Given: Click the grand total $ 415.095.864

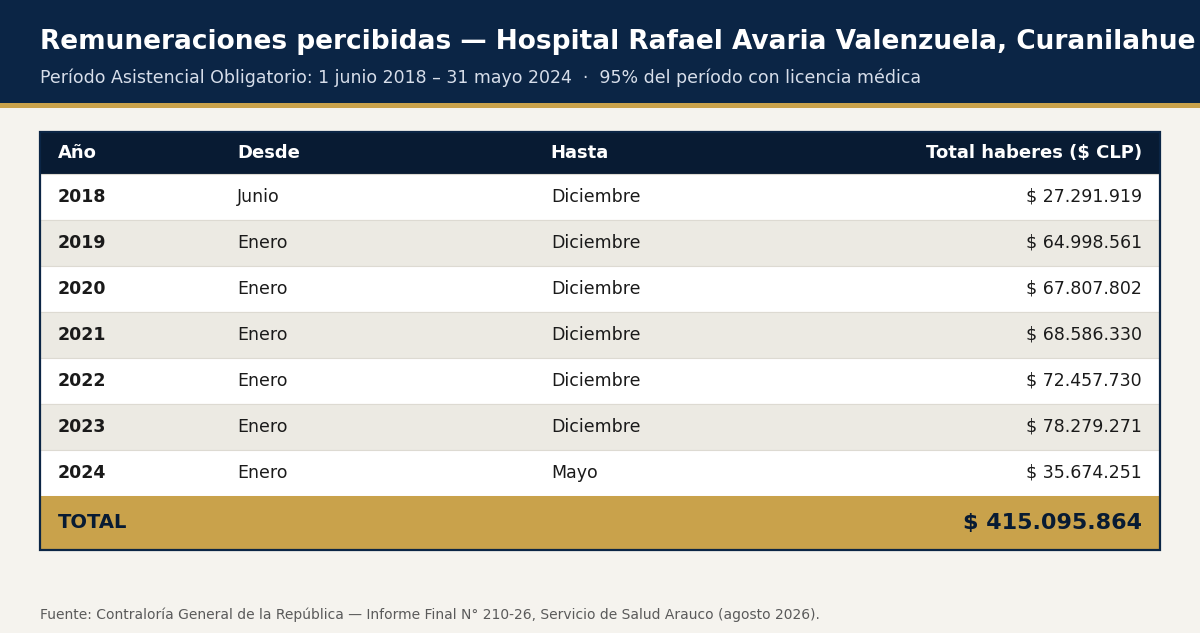Looking at the screenshot, I should (1052, 523).
